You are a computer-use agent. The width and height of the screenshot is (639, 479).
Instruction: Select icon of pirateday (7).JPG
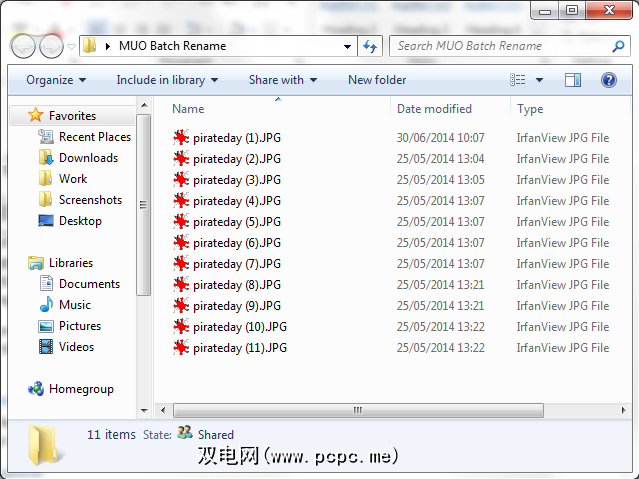click(x=181, y=263)
